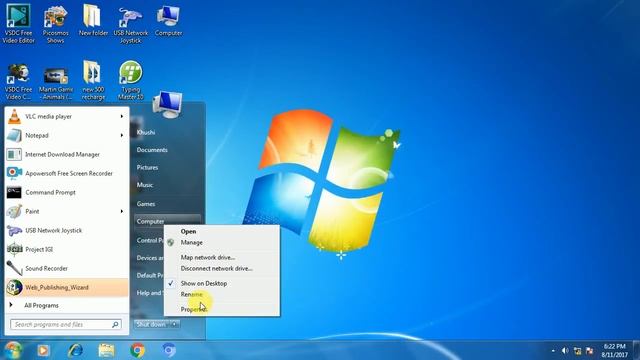Open new 500 recharge folder icon
Image resolution: width=640 pixels, height=360 pixels.
coord(93,81)
